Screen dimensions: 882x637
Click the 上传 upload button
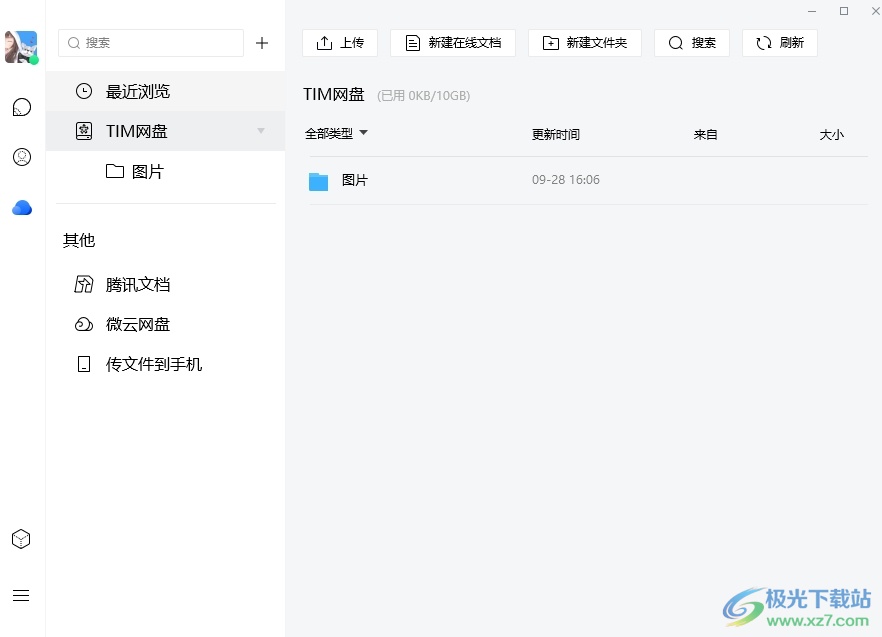point(340,43)
